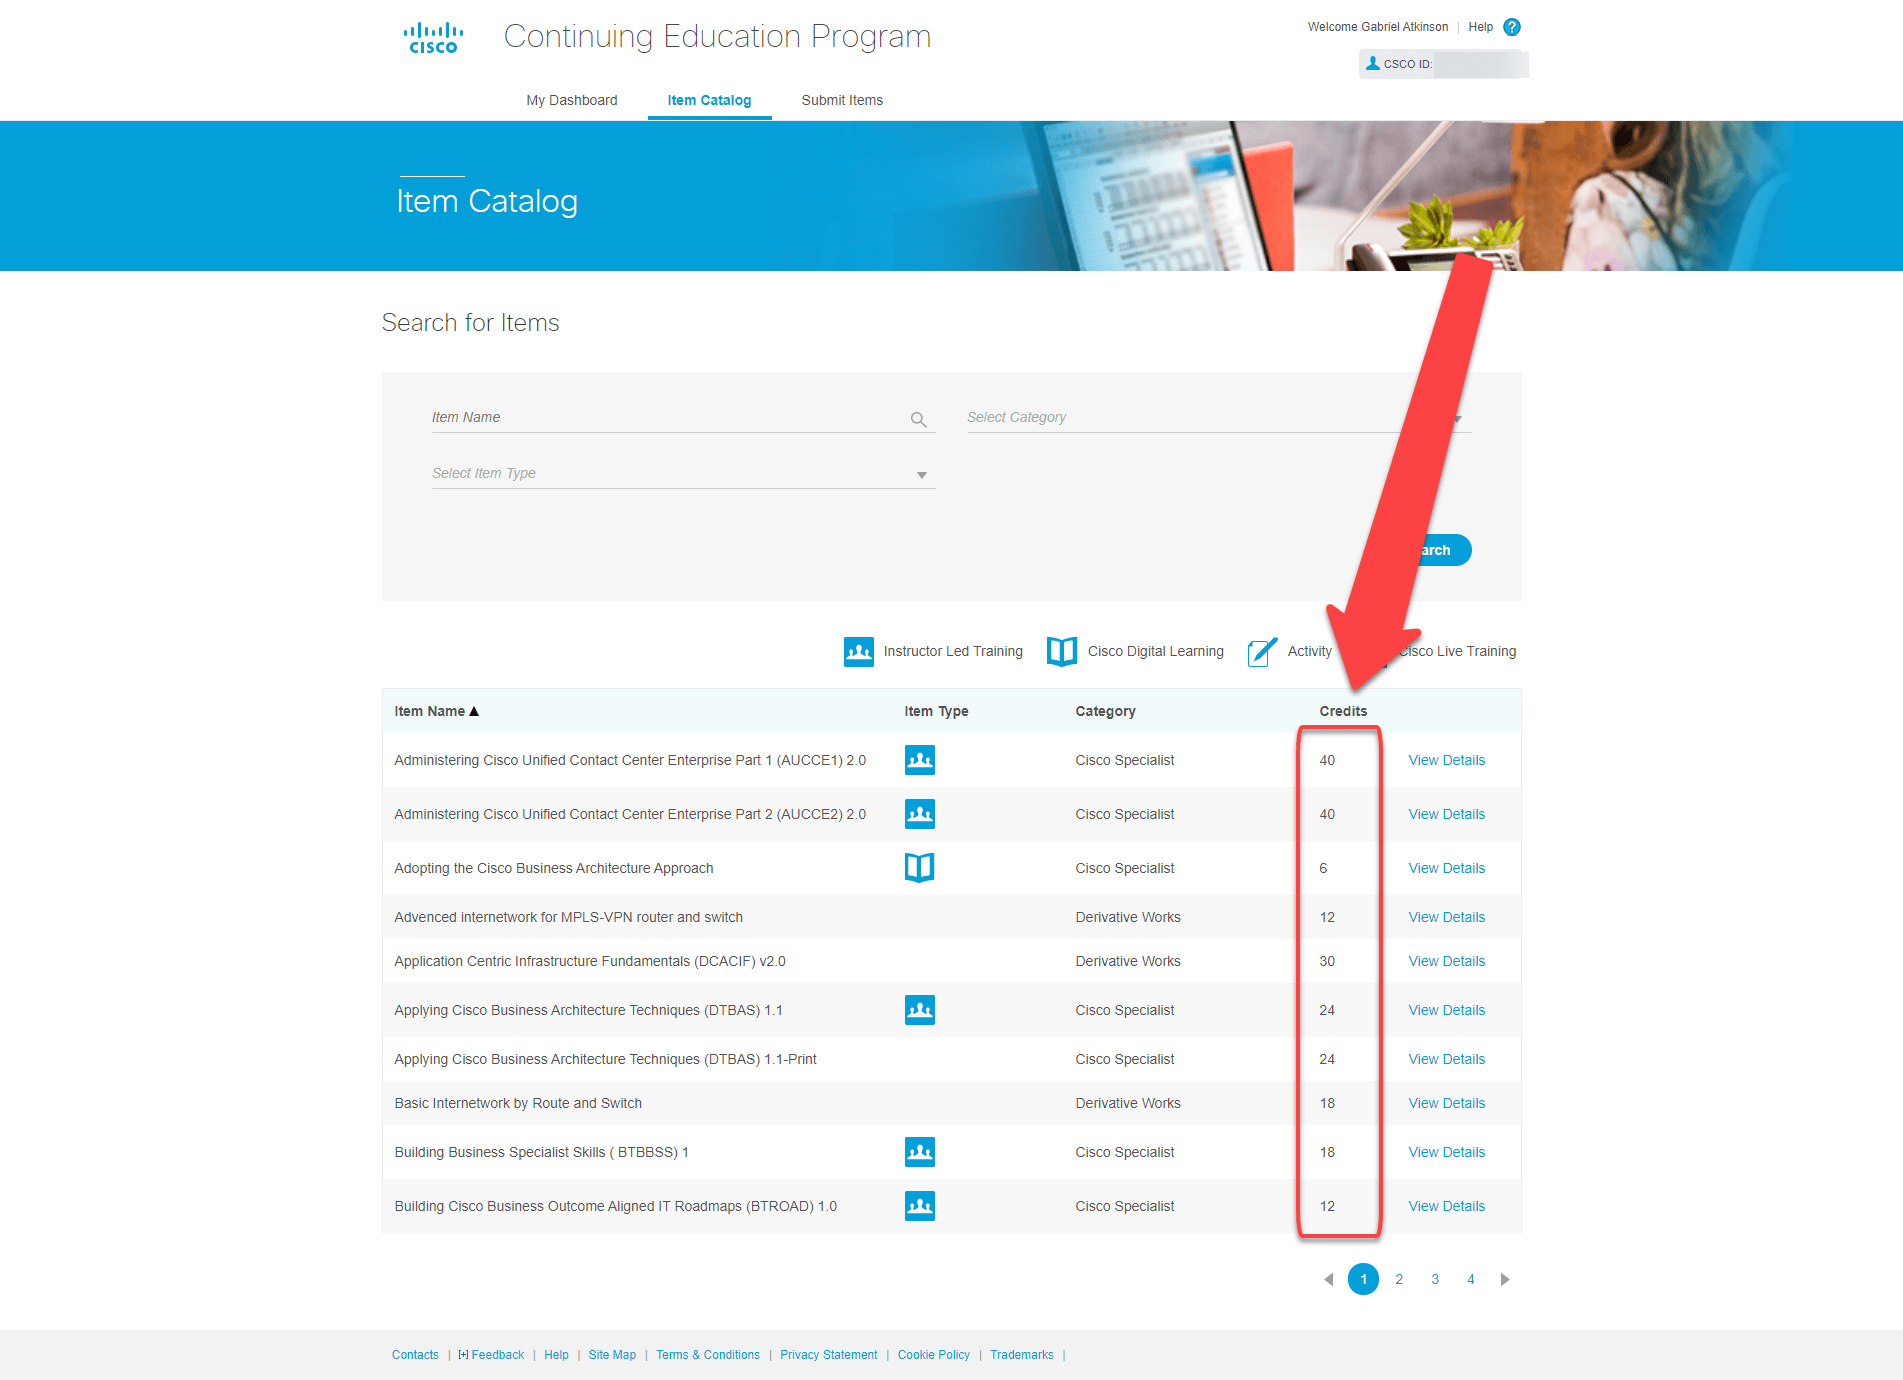Screen dimensions: 1903x1380
Task: Click item type icon for AUCCE1 2.0 row
Action: click(x=920, y=760)
